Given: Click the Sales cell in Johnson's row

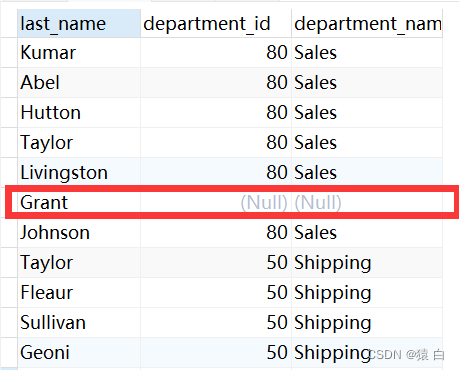Looking at the screenshot, I should [367, 233].
